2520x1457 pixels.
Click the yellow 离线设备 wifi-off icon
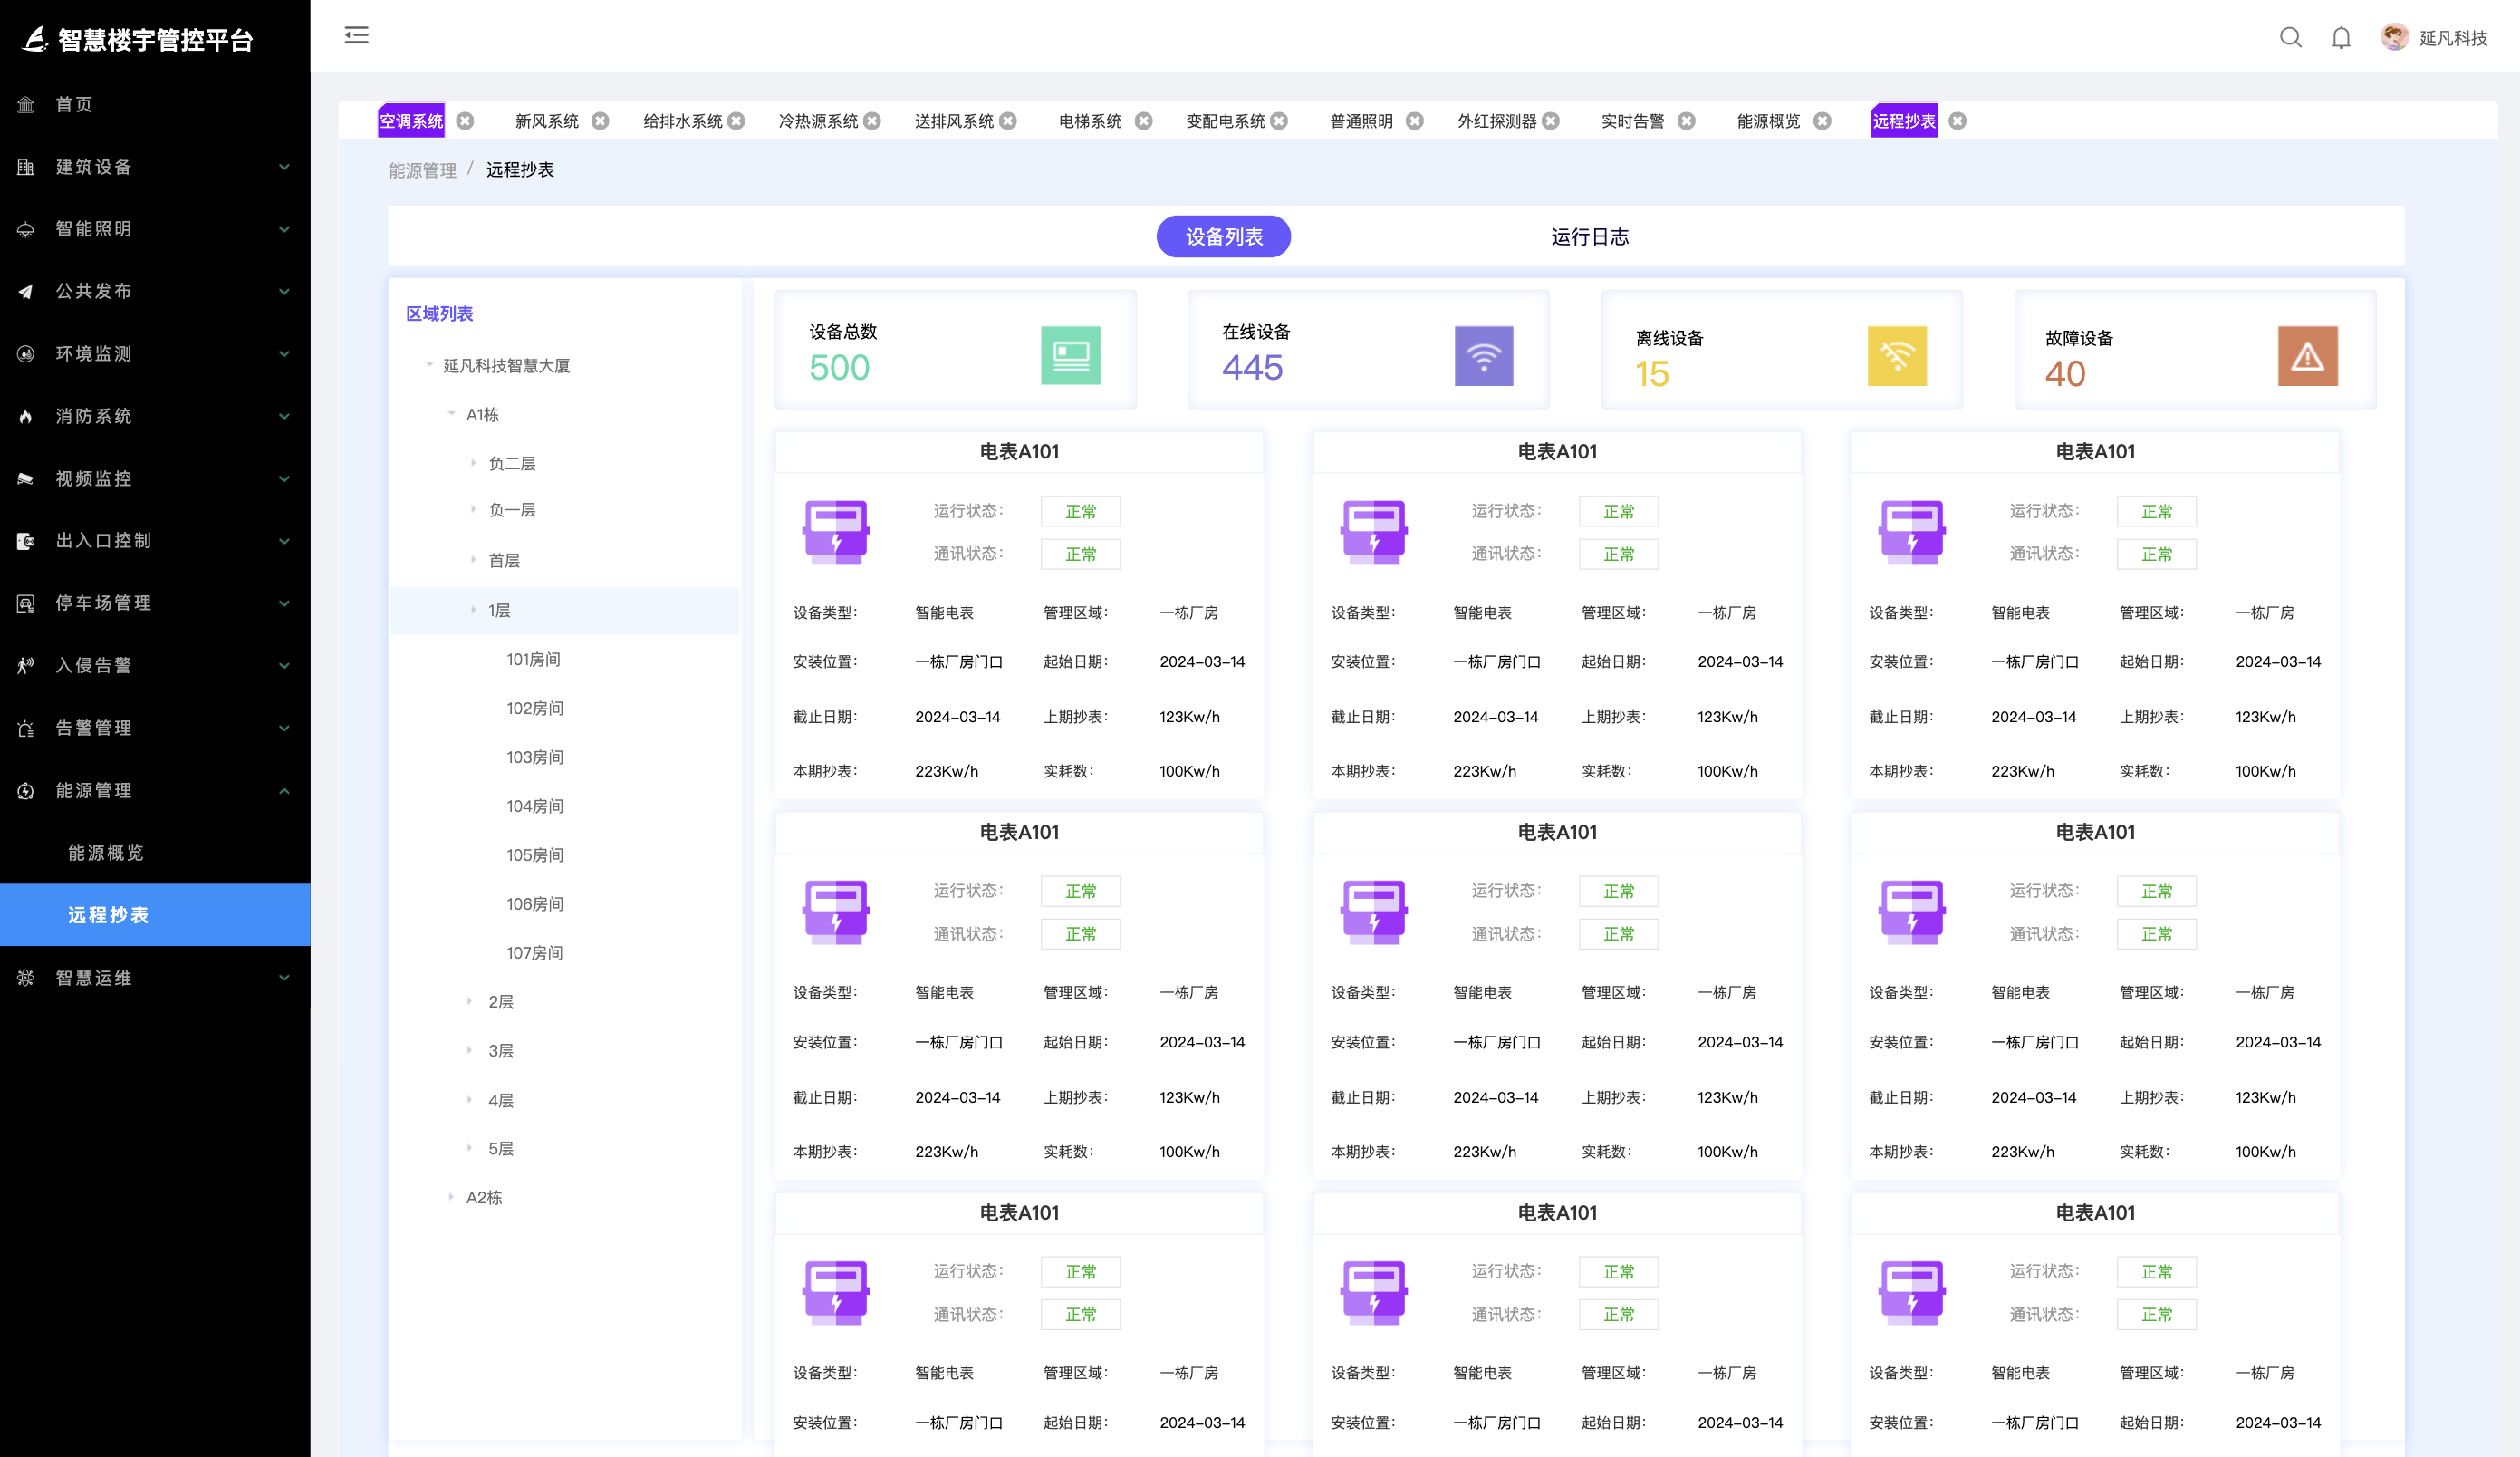coord(1896,356)
